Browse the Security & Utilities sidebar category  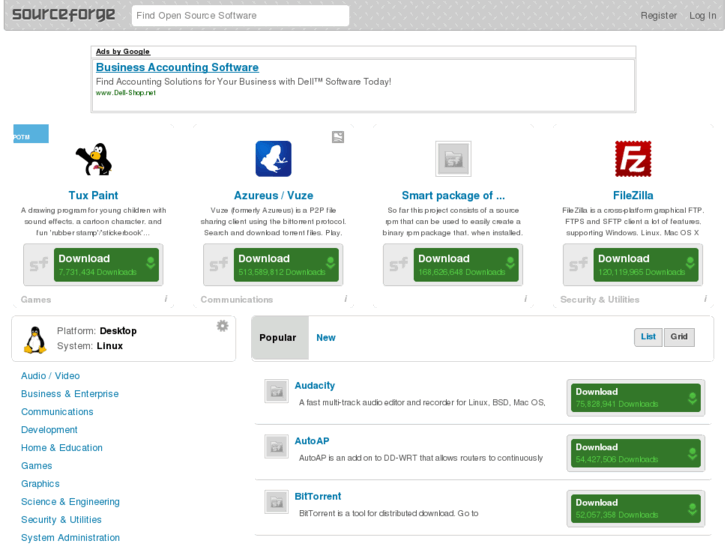point(61,519)
